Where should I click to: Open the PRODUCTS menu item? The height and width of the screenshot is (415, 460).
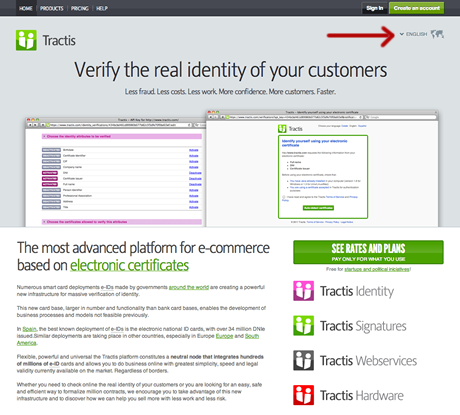tap(52, 8)
